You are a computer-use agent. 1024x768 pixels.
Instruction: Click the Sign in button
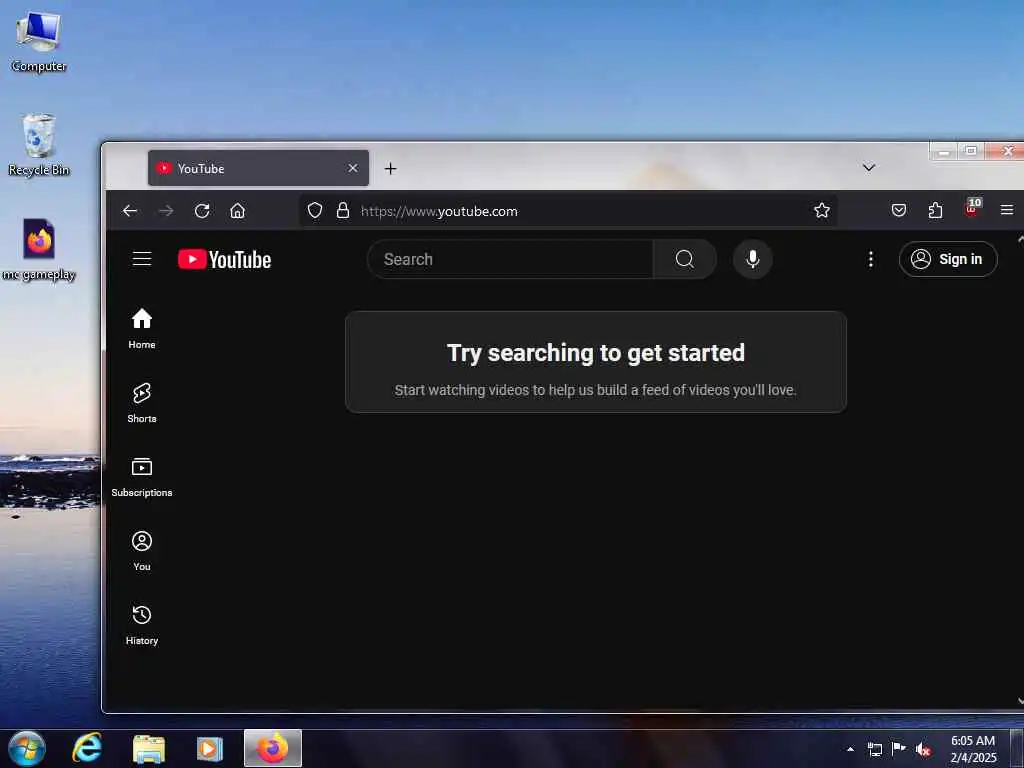coord(948,259)
